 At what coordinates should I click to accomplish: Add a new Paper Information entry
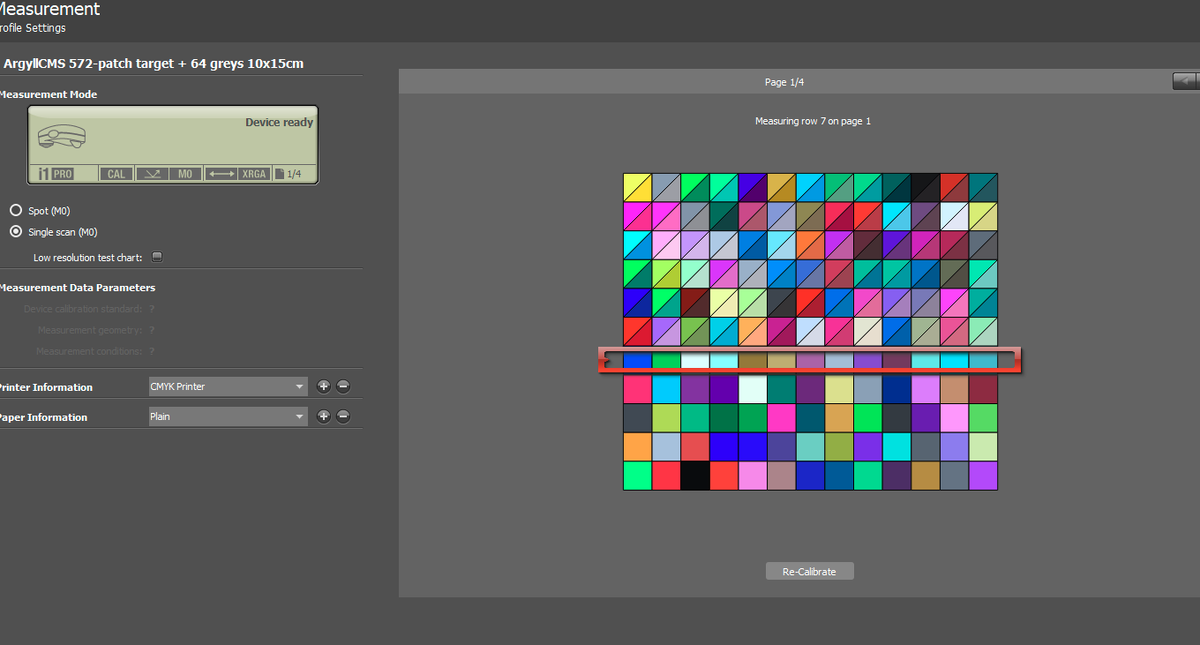pyautogui.click(x=324, y=417)
